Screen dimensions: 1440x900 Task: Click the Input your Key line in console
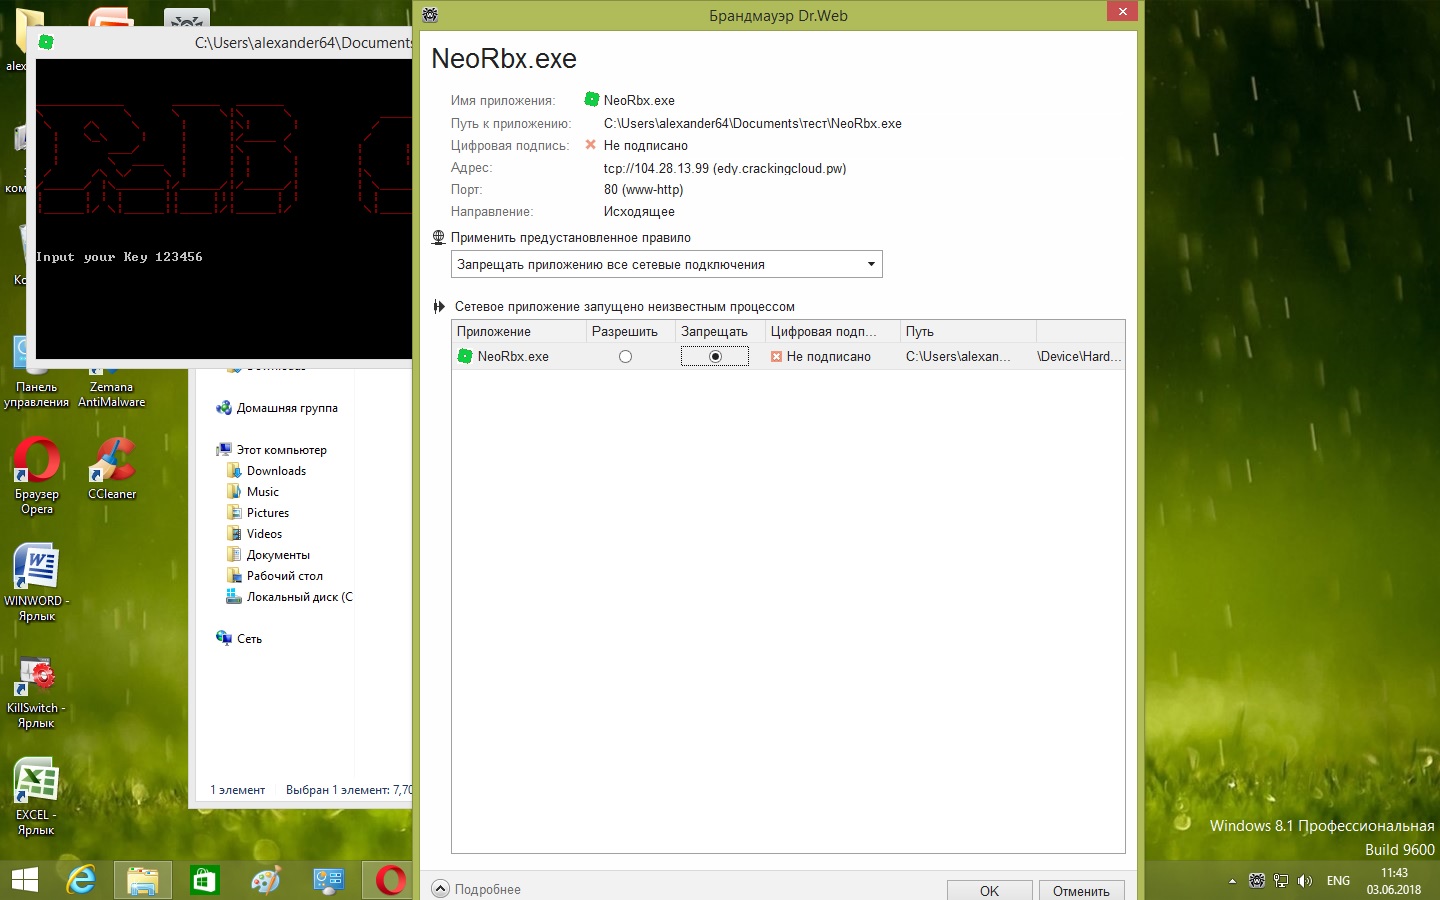[x=119, y=257]
